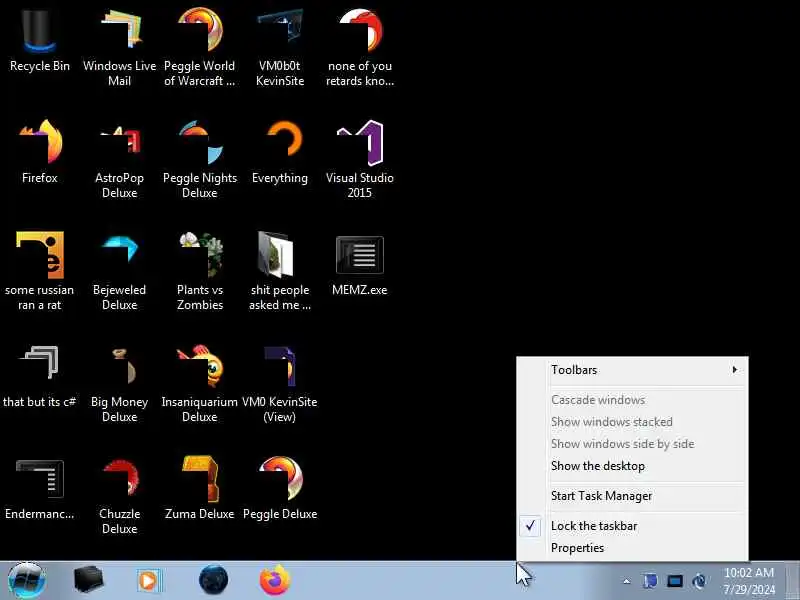Select Bejeweled Deluxe desktop icon
This screenshot has width=800, height=600.
coord(119,270)
